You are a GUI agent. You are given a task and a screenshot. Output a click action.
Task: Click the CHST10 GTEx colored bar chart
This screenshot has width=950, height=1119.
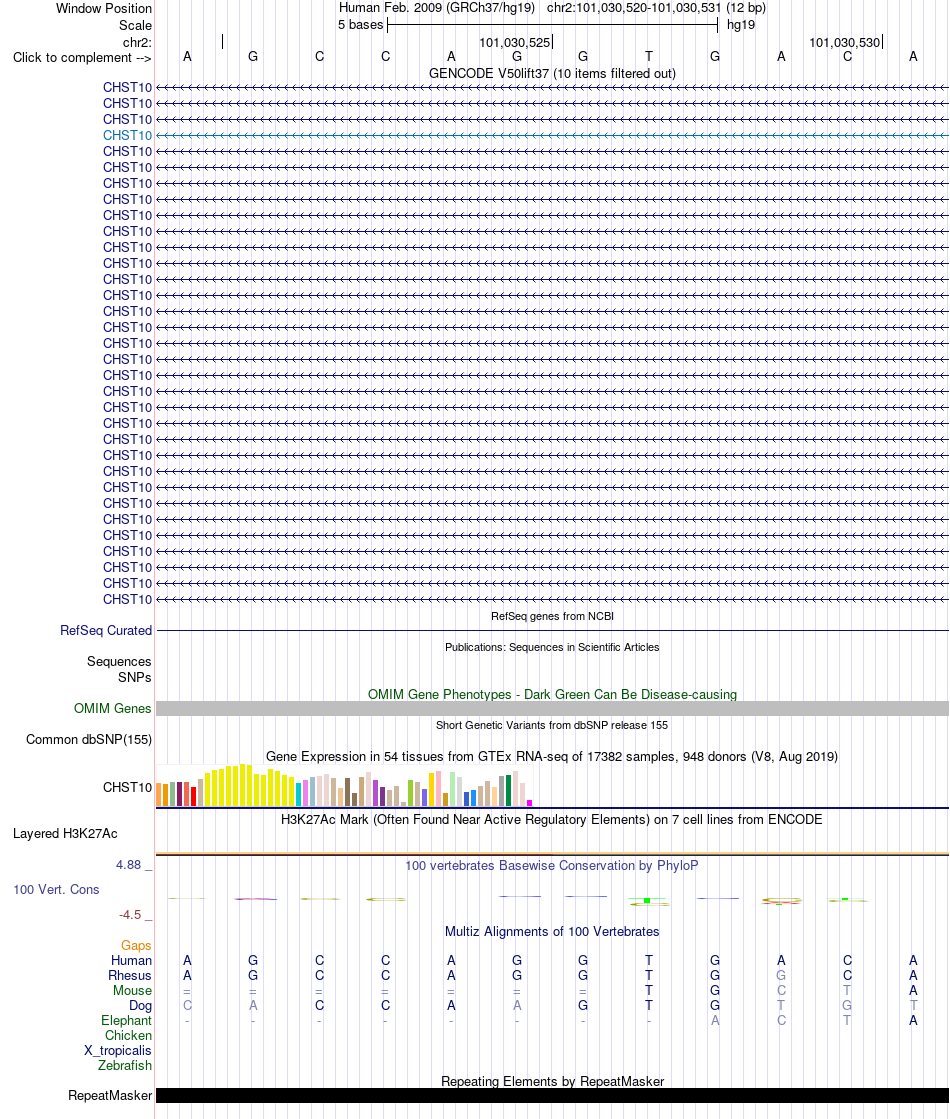click(344, 785)
